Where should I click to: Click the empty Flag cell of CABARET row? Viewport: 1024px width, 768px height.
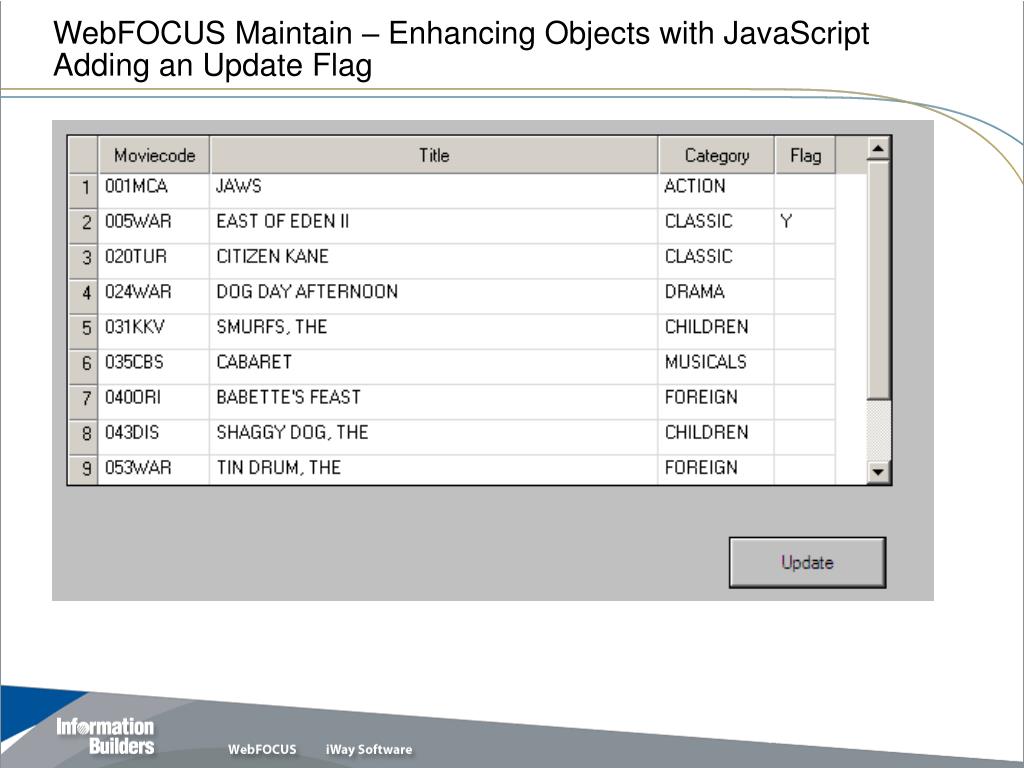pos(805,368)
